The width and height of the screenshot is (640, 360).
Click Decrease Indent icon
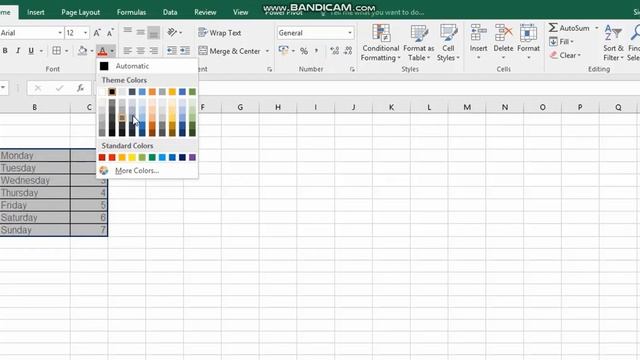172,51
